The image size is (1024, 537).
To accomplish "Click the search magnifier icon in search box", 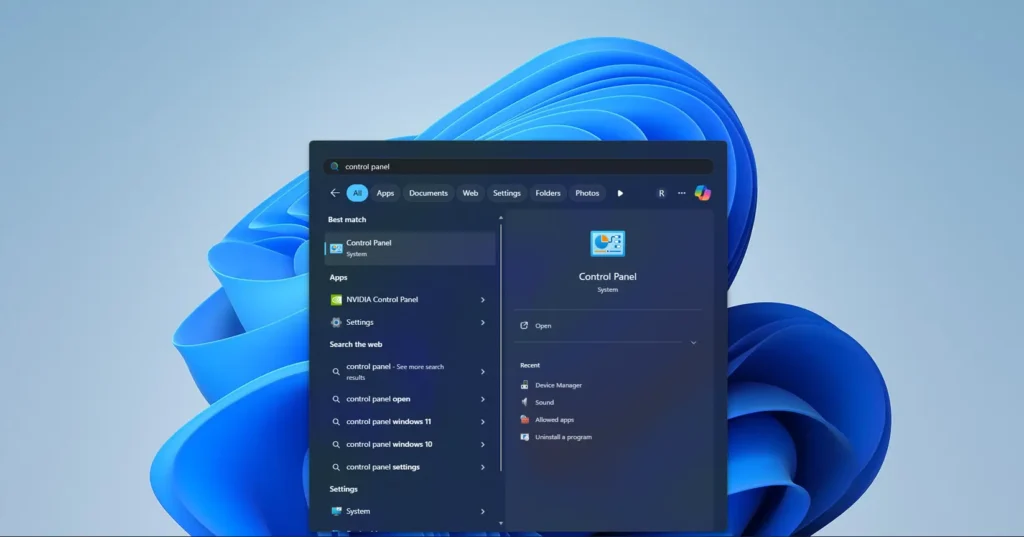I will coord(334,167).
